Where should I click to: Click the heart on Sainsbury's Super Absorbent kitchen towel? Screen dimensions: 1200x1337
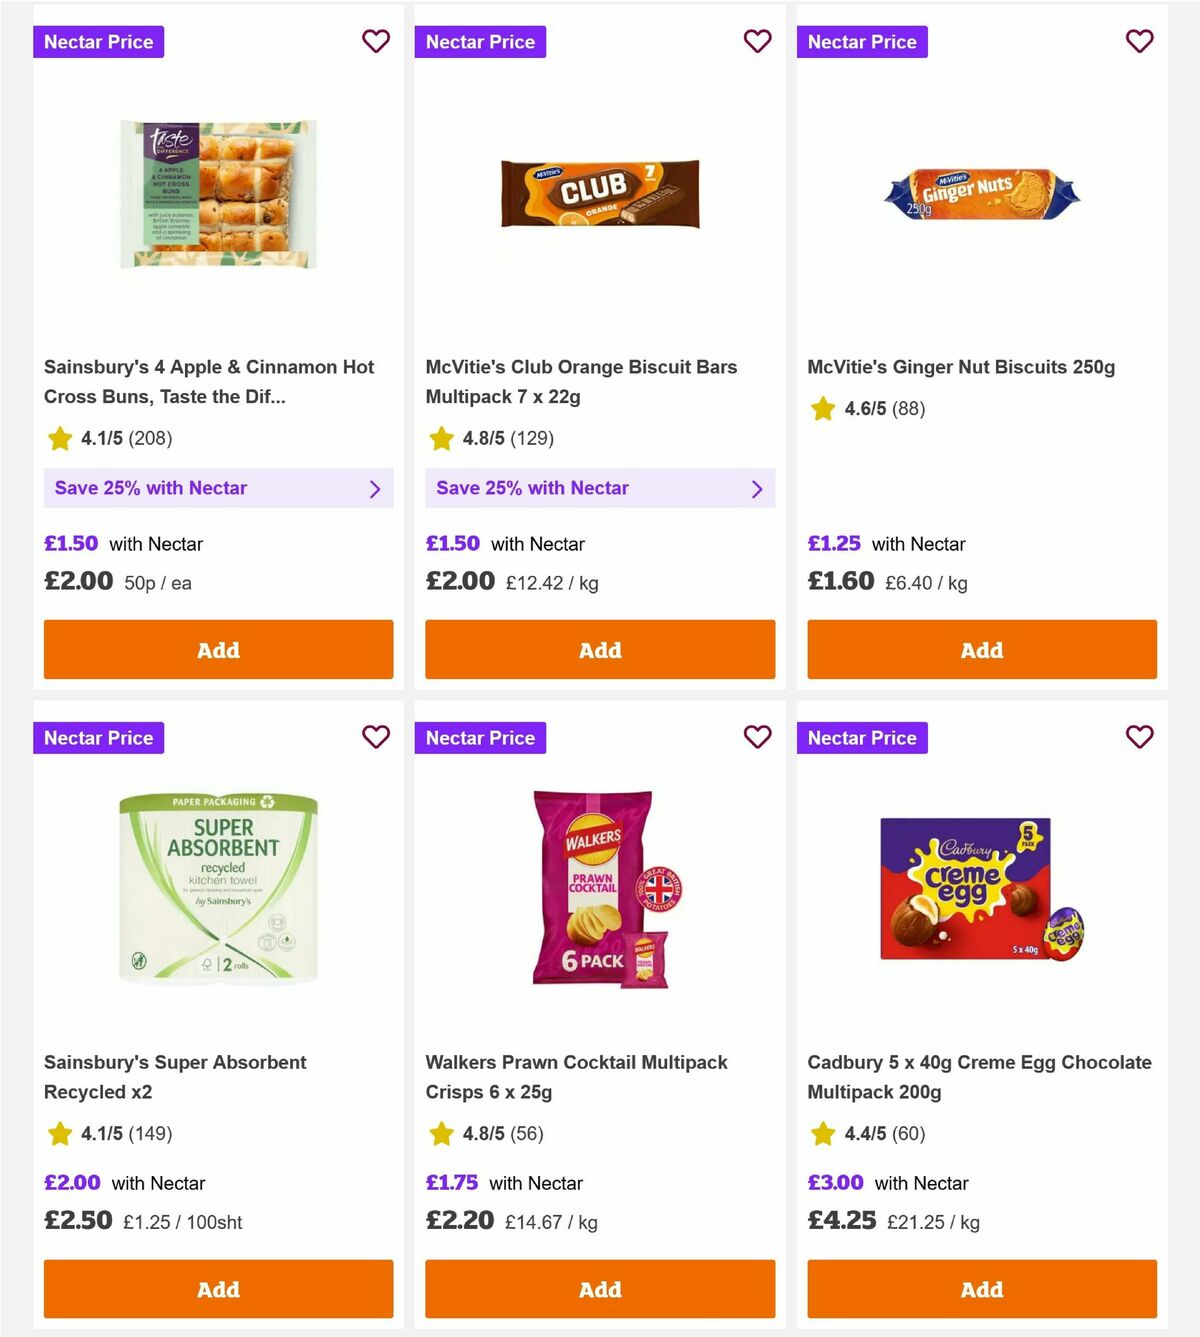pos(376,737)
